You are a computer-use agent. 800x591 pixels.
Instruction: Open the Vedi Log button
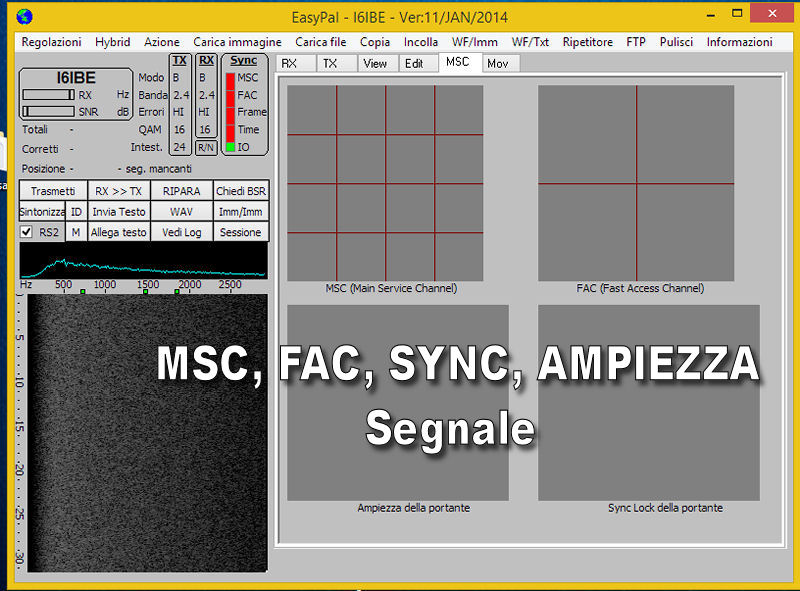click(x=182, y=232)
